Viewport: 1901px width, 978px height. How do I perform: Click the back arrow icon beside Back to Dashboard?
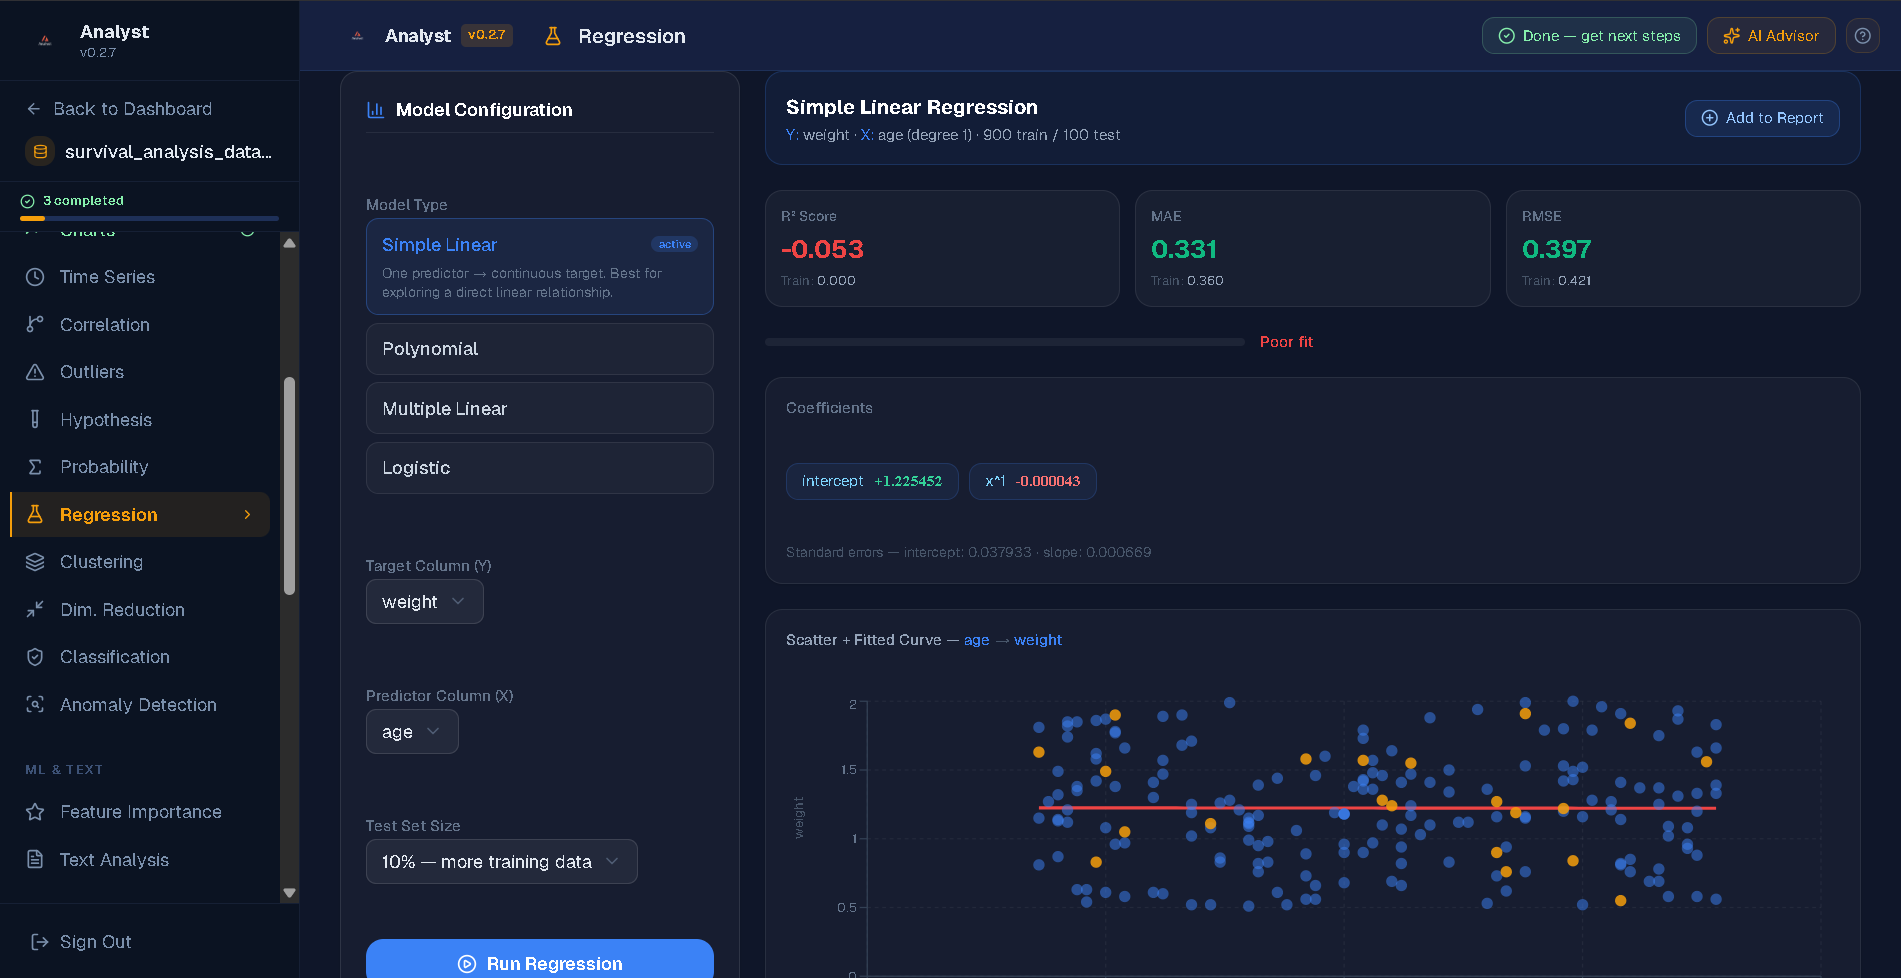pos(34,109)
